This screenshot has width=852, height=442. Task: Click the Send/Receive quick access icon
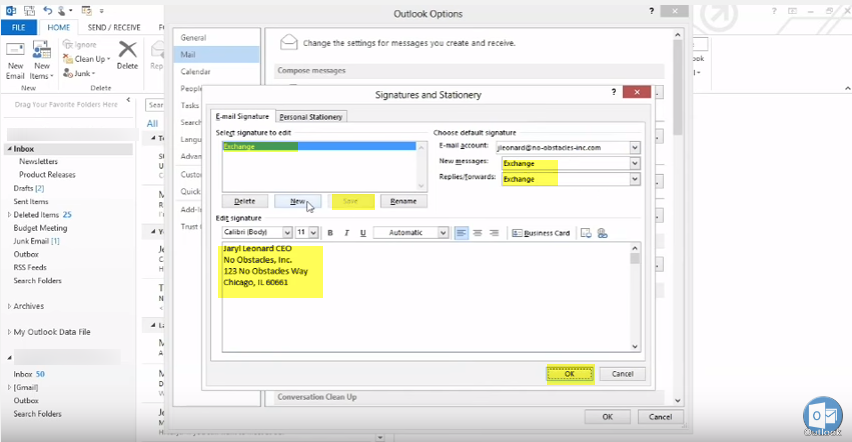click(30, 10)
